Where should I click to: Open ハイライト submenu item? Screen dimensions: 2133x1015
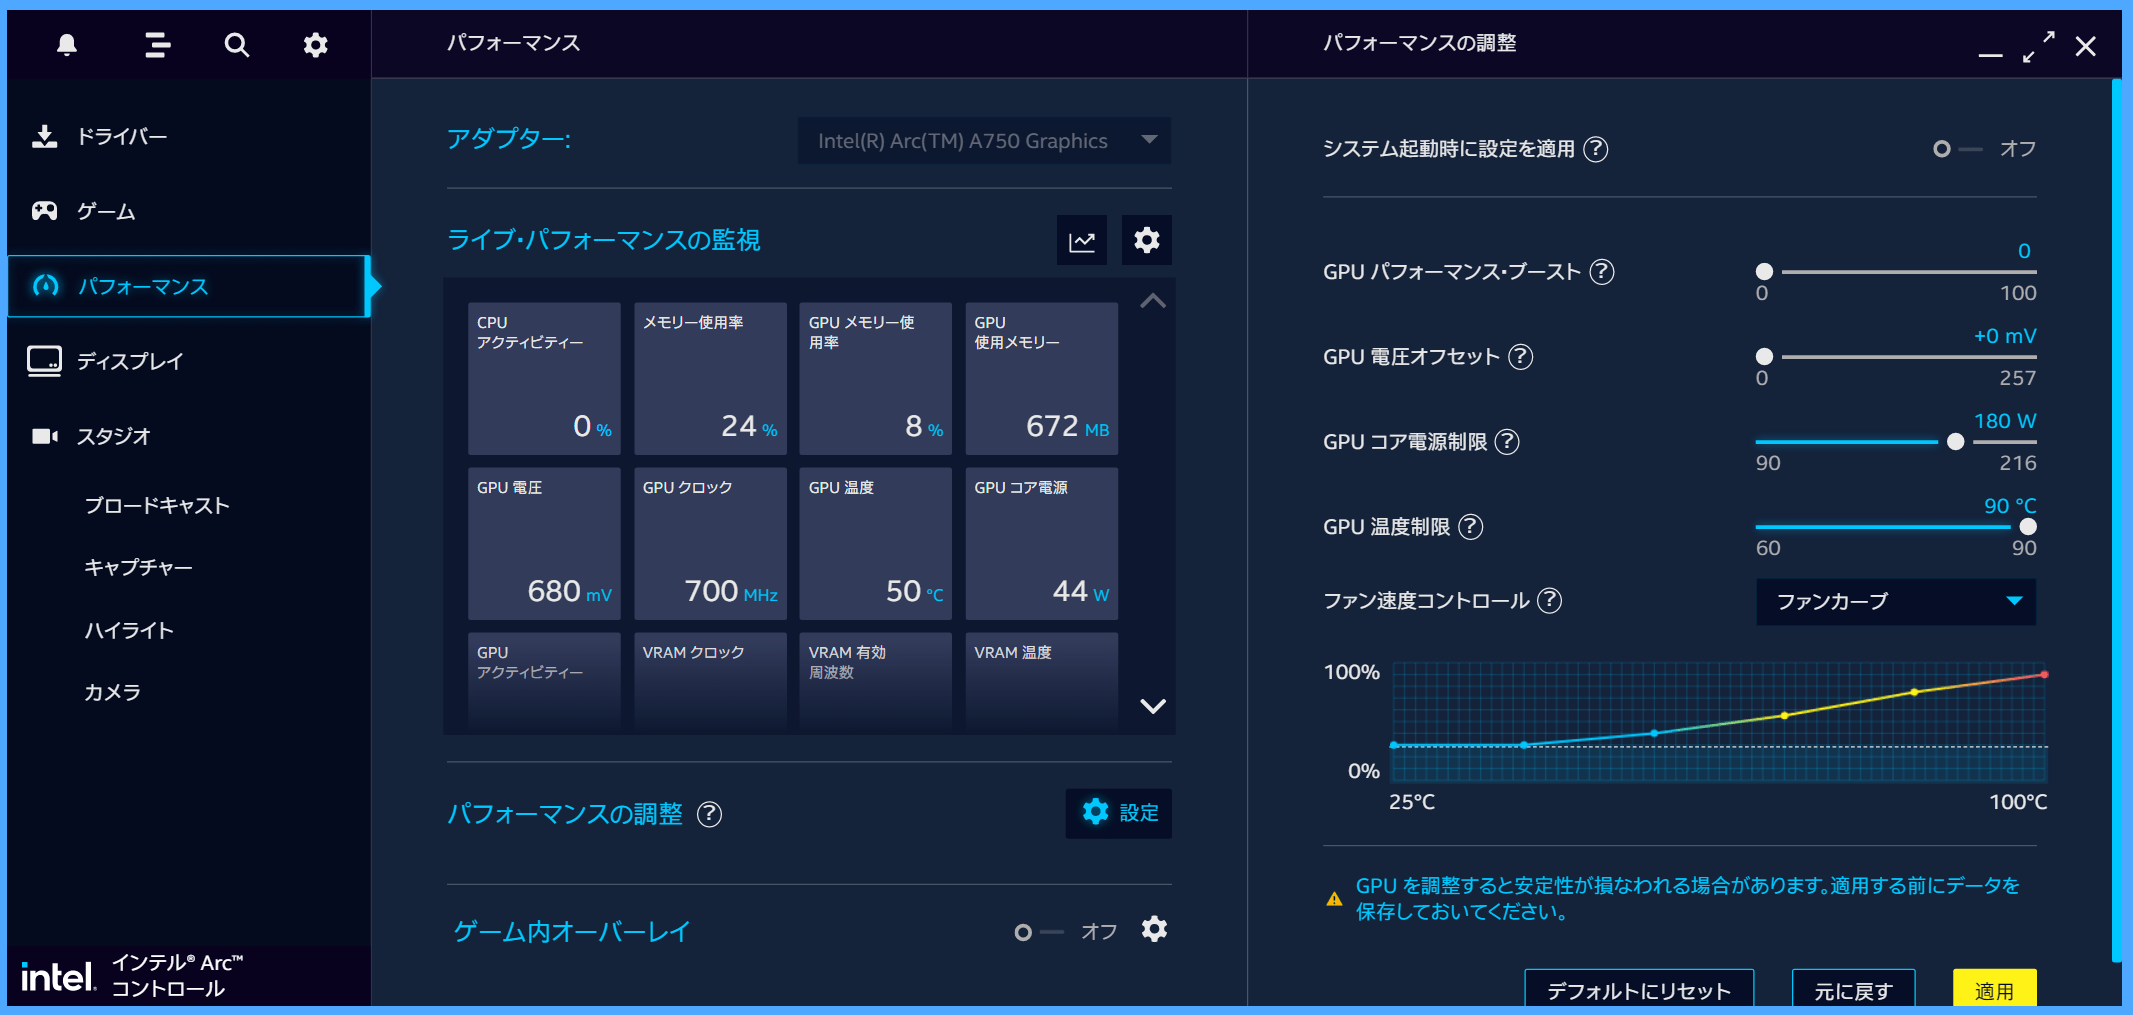[x=129, y=630]
